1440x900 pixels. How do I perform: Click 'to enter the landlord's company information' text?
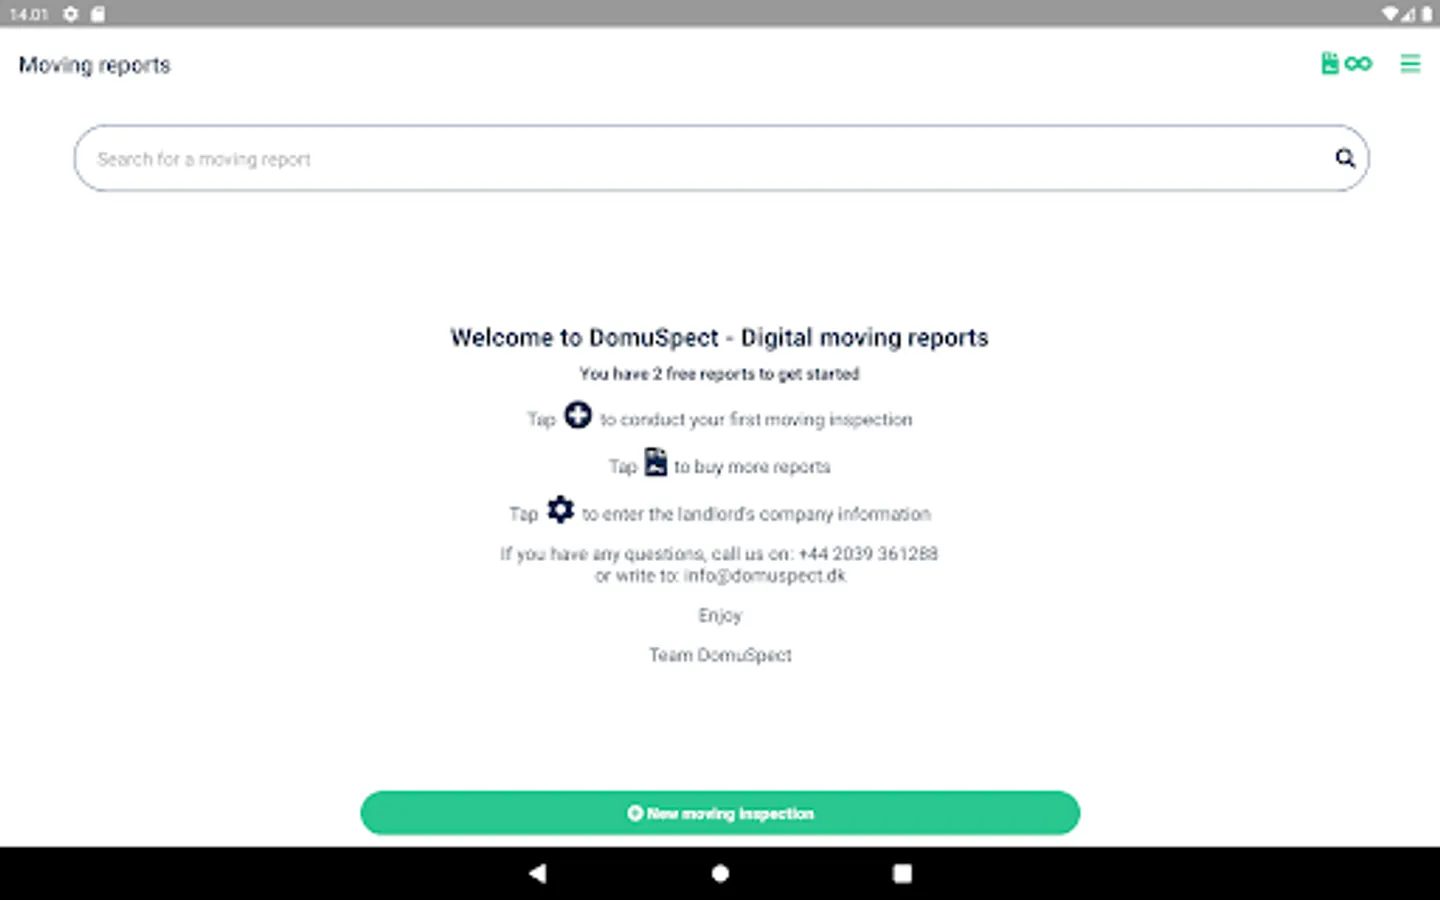756,514
